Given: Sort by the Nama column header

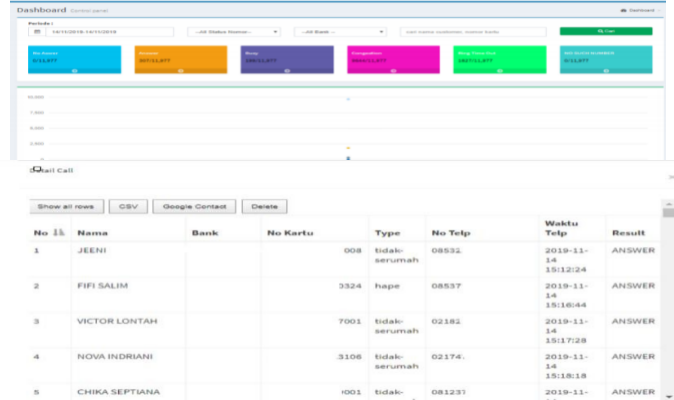Looking at the screenshot, I should click(x=92, y=233).
